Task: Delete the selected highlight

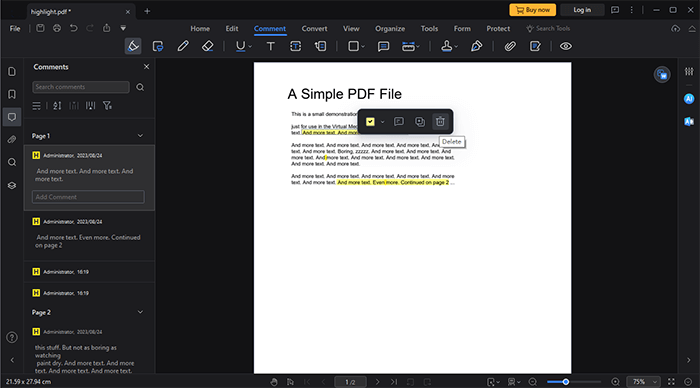Action: click(x=440, y=121)
